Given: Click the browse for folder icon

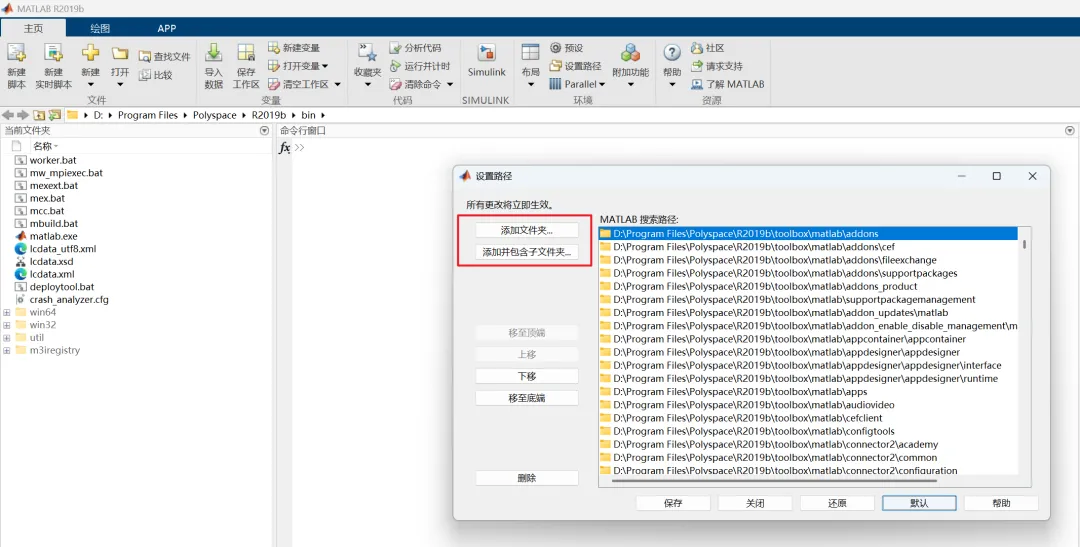Looking at the screenshot, I should coord(54,115).
